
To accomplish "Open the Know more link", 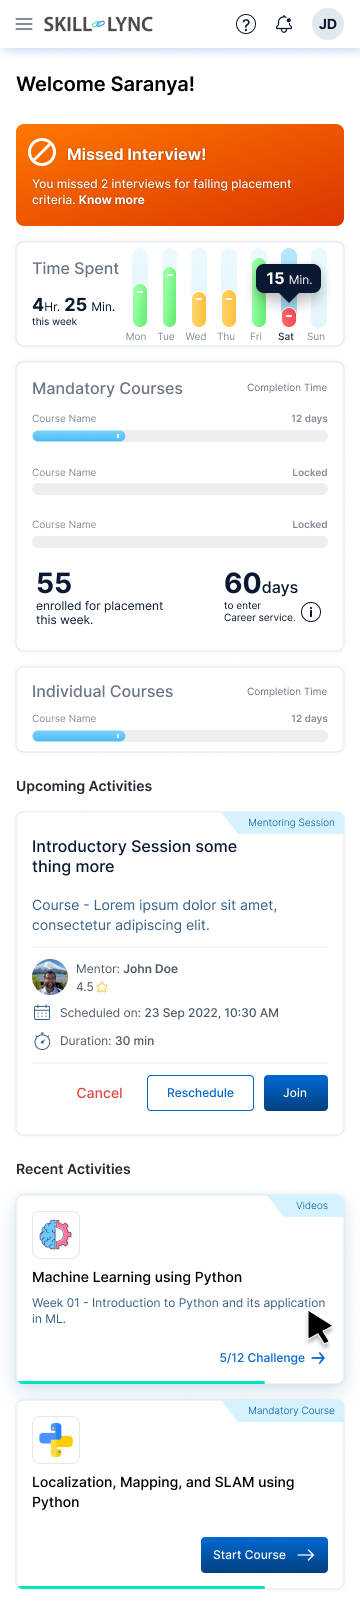I will click(112, 200).
